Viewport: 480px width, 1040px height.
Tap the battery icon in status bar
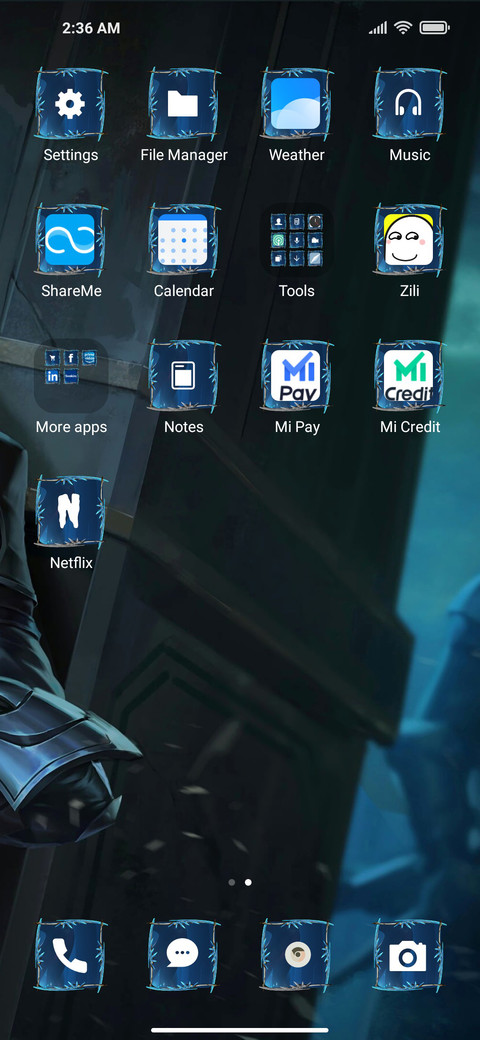pos(435,28)
